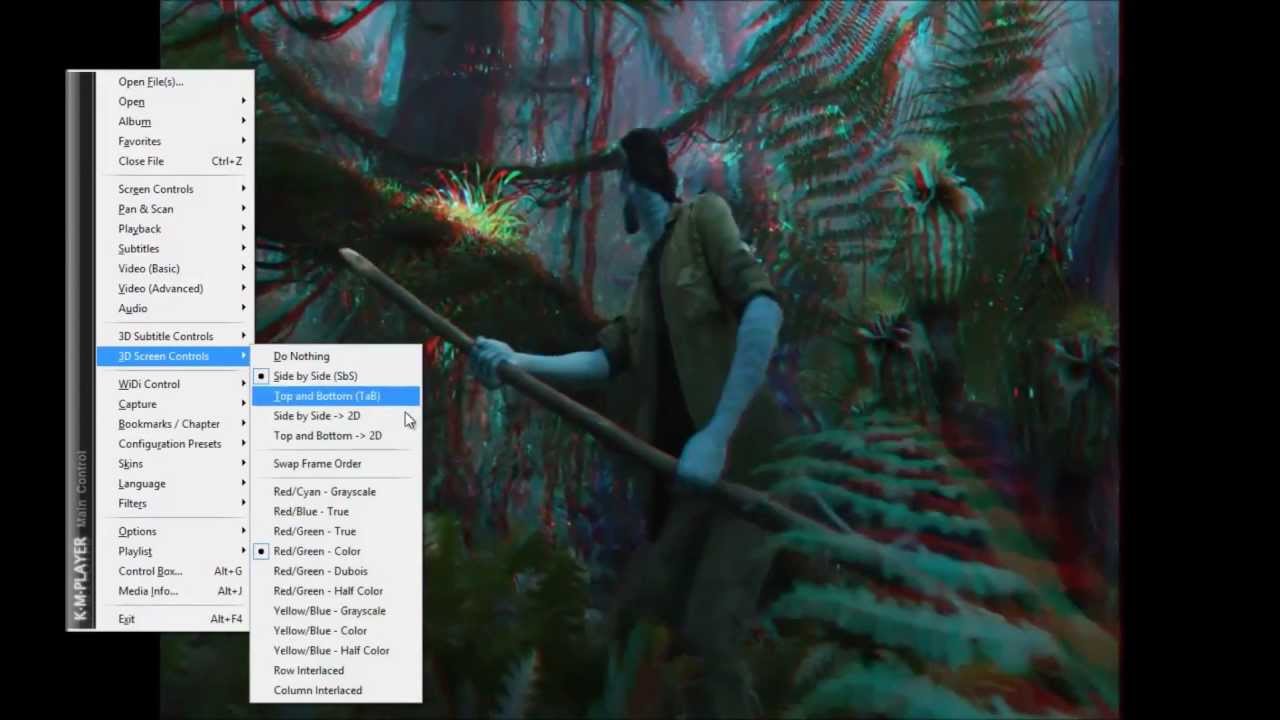Open the 3D Subtitle Controls submenu
Viewport: 1280px width, 720px height.
coord(174,336)
